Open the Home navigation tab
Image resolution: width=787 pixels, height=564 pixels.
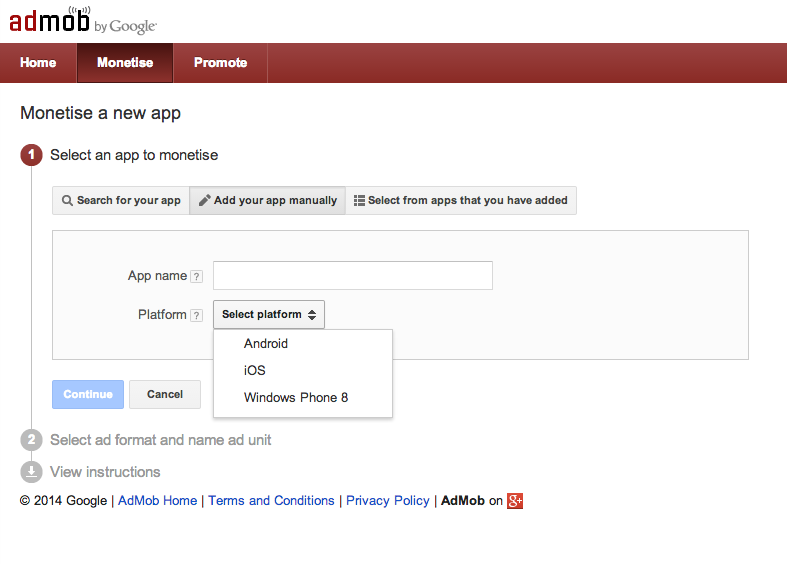tap(38, 63)
